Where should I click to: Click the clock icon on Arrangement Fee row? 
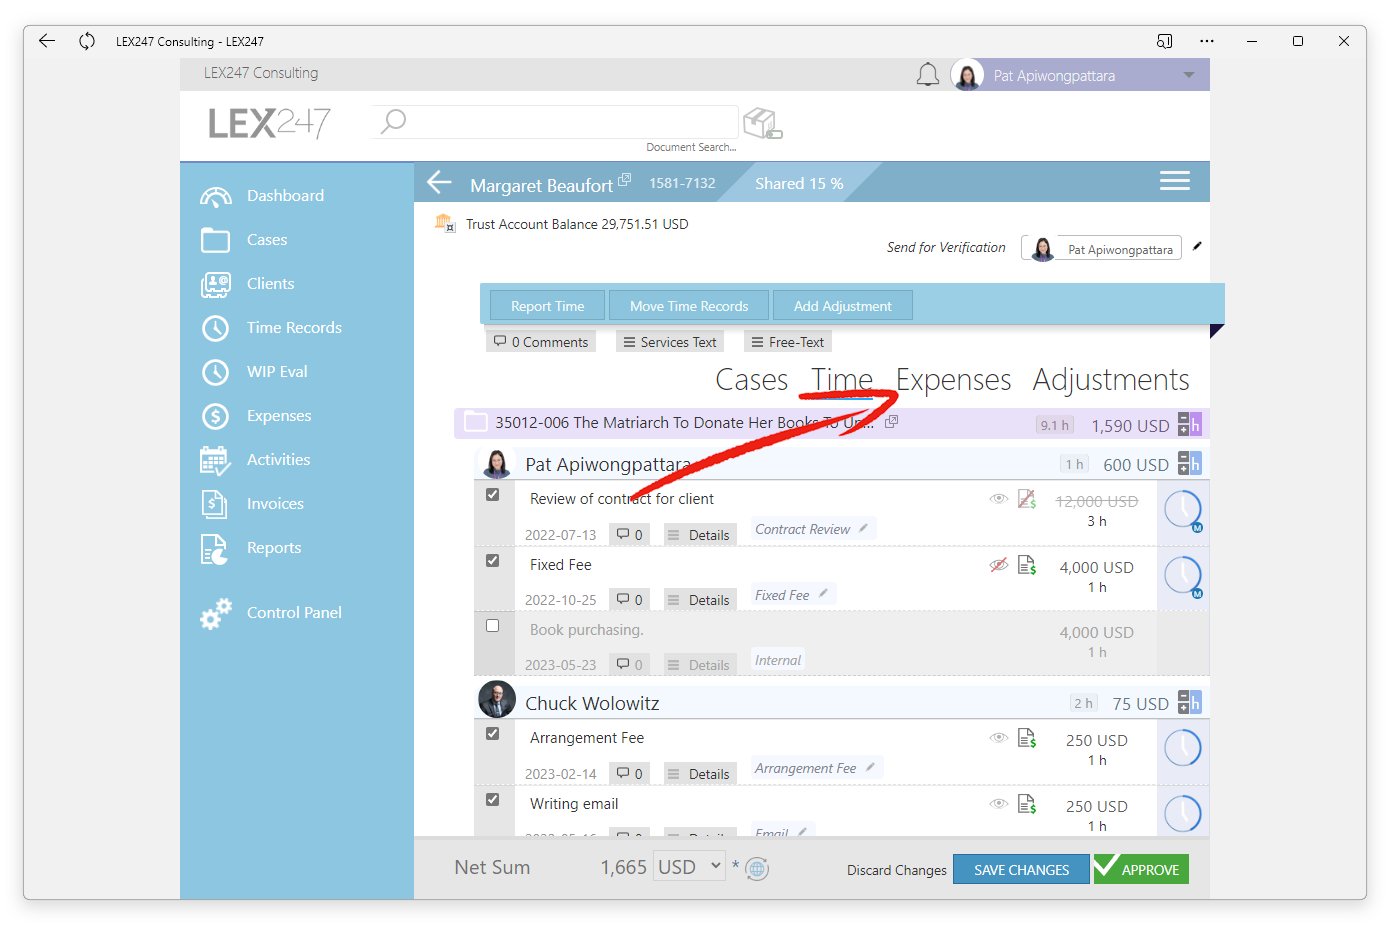1183,749
